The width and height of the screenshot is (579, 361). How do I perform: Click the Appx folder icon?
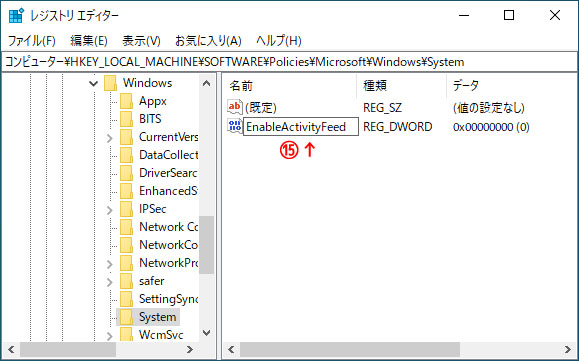(x=126, y=101)
